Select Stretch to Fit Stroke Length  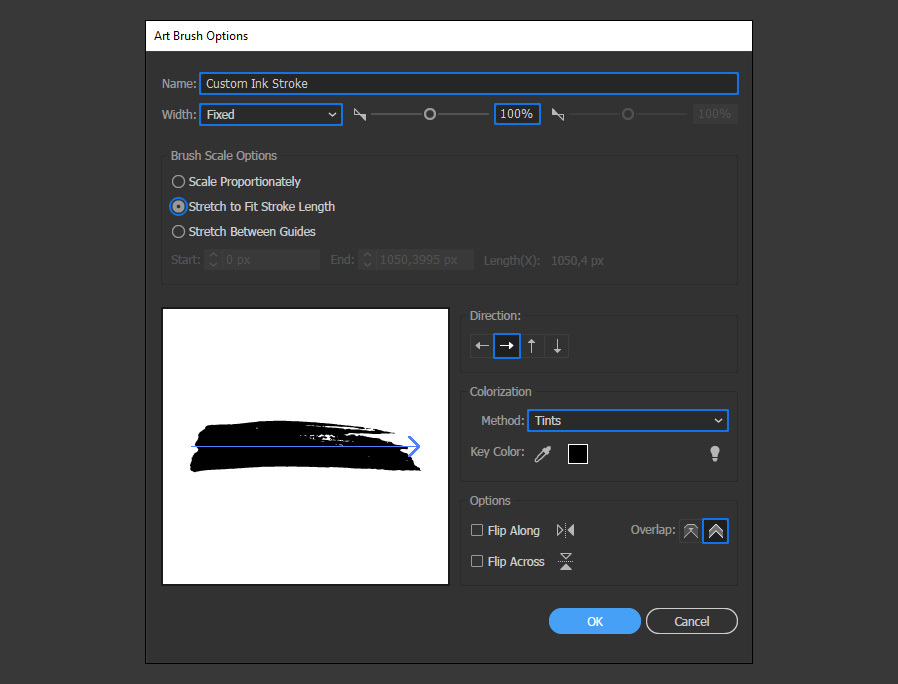tap(179, 207)
